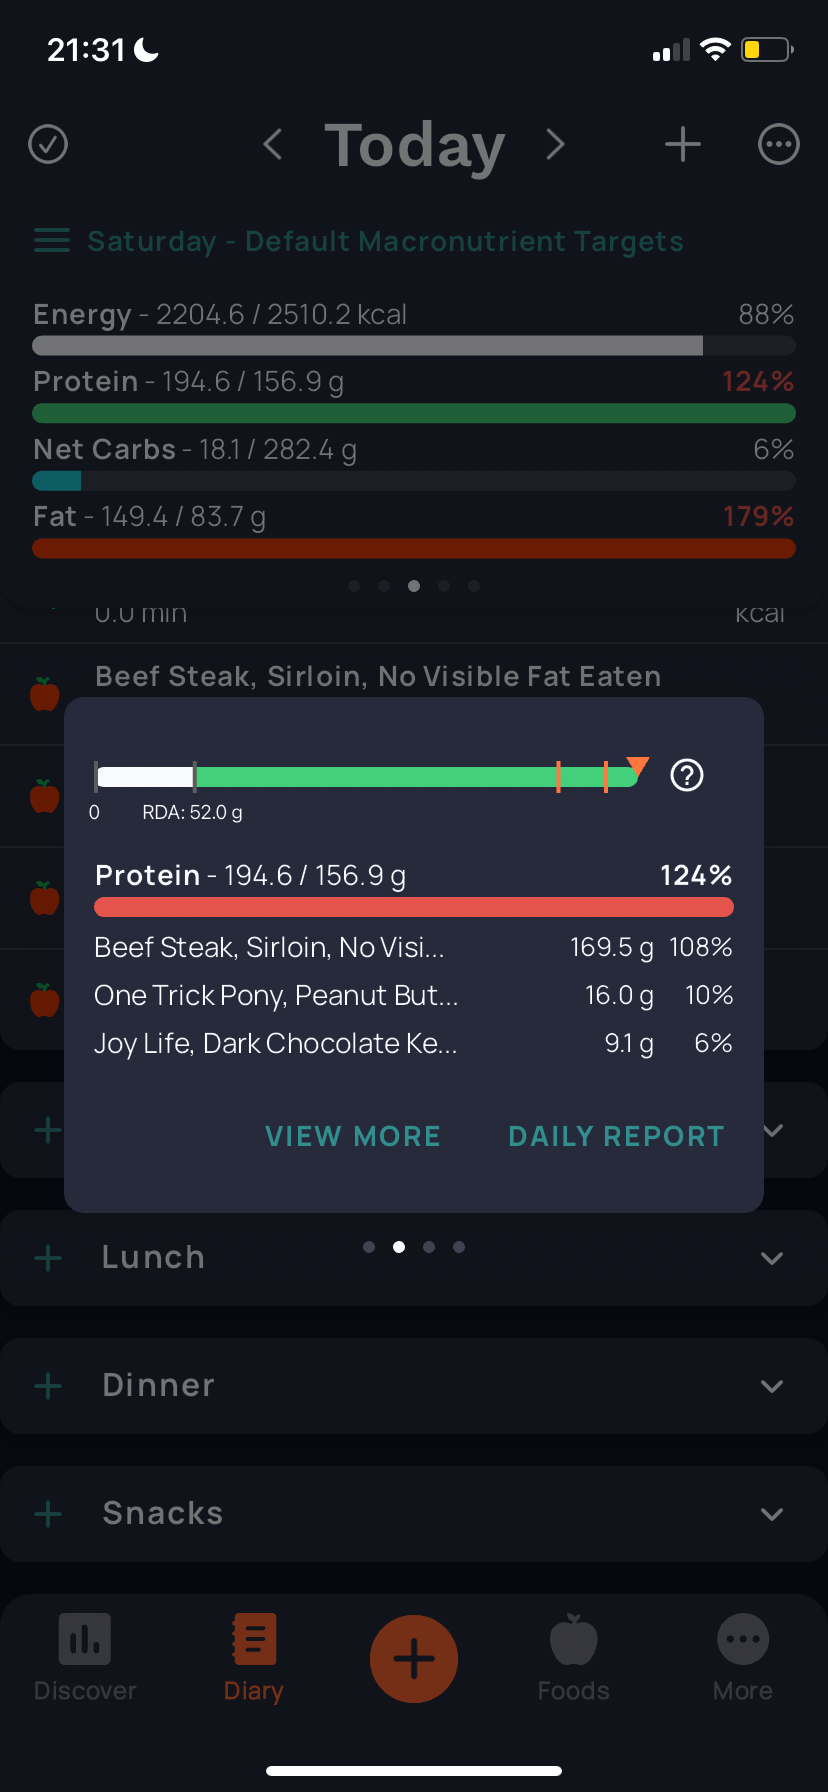828x1792 pixels.
Task: Tap the plus icon in the header
Action: (x=683, y=144)
